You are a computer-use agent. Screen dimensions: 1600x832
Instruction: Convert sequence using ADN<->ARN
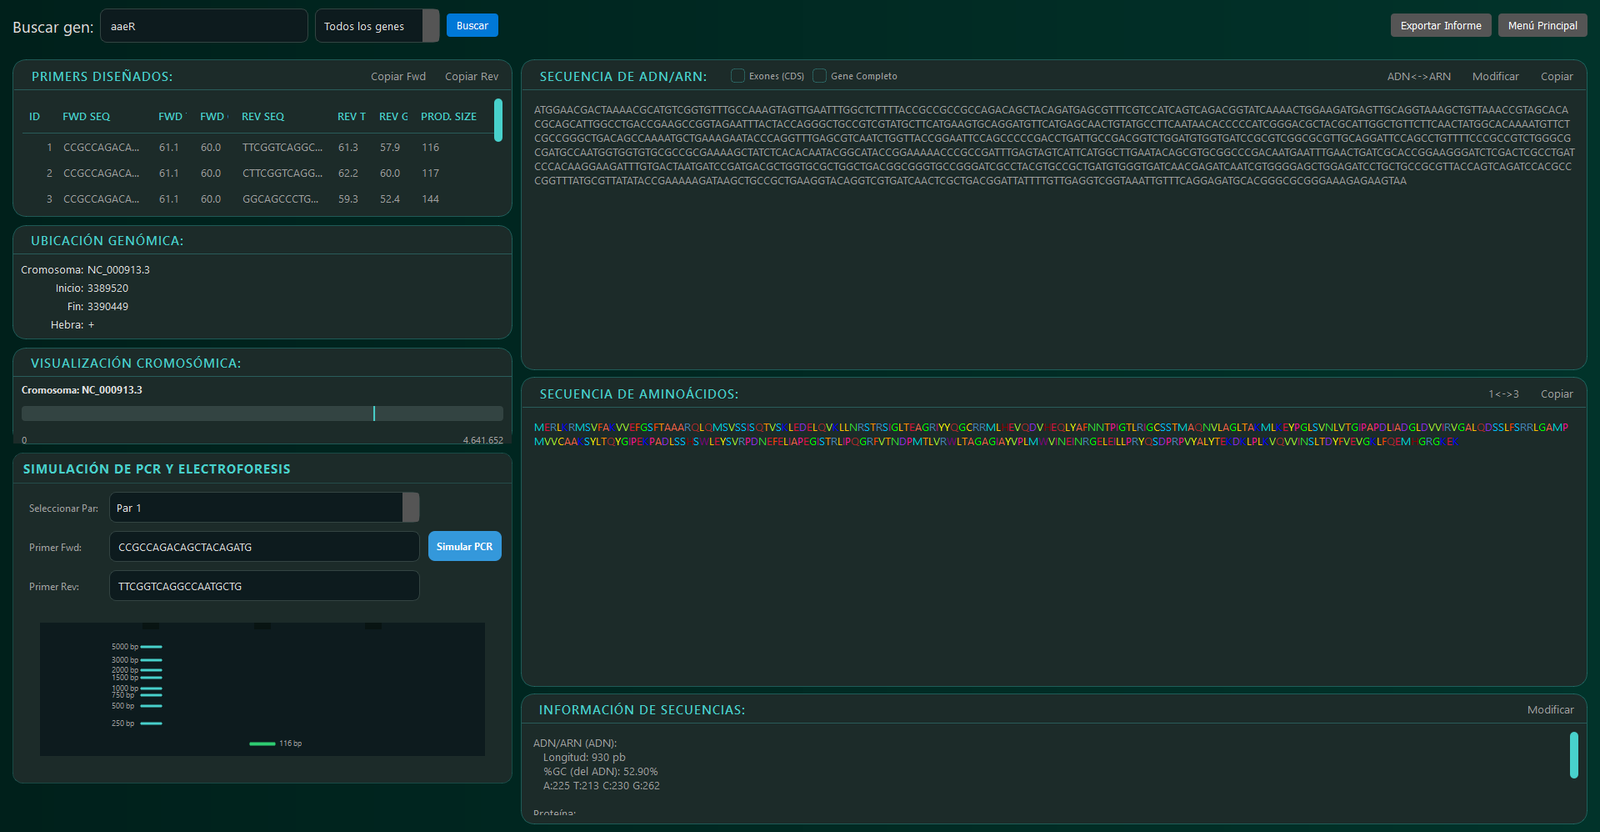[1418, 77]
